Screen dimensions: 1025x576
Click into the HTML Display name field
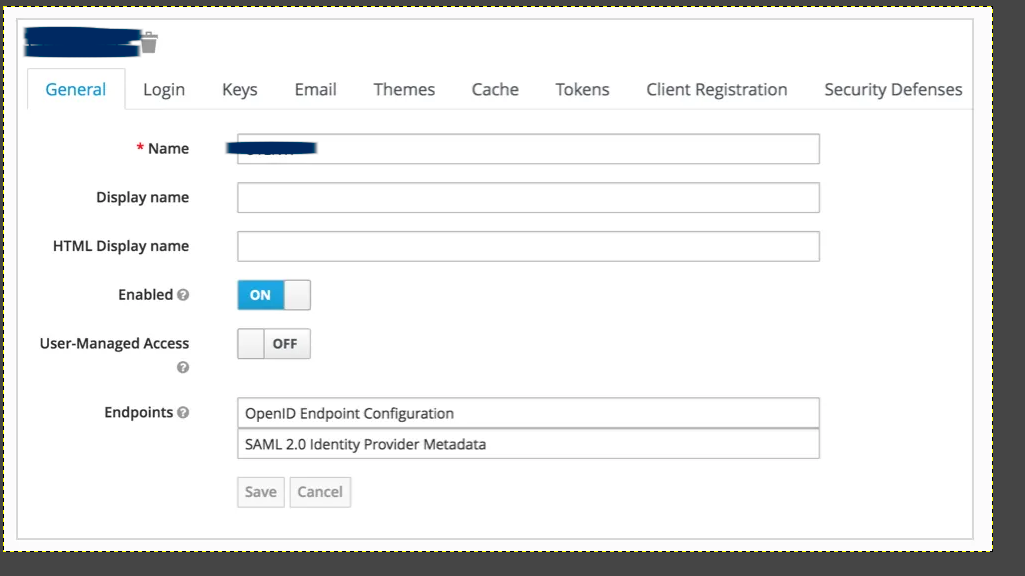528,246
